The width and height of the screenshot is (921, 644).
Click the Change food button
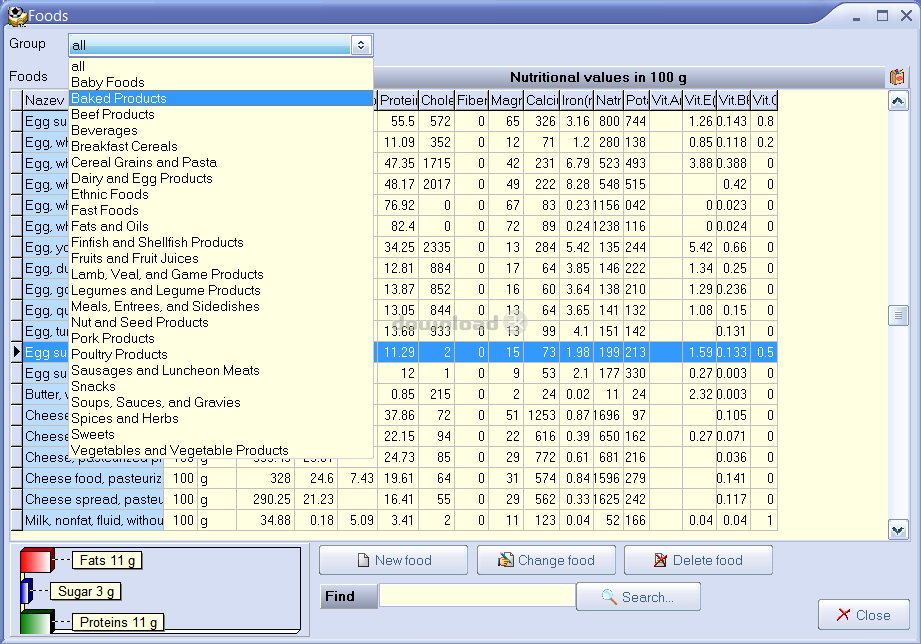point(546,560)
